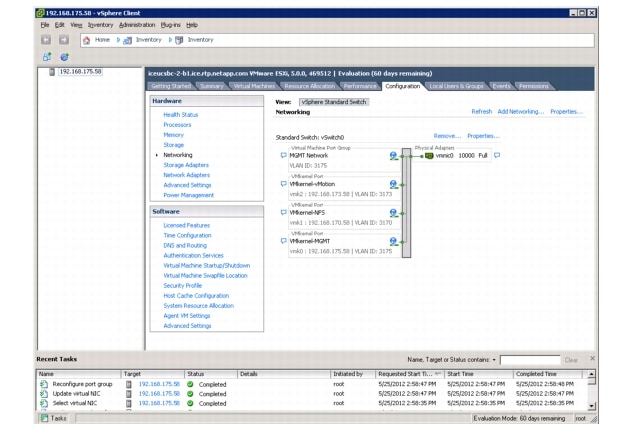Open the Network Adapters hardware link
Viewport: 640px width, 431px height.
(187, 175)
